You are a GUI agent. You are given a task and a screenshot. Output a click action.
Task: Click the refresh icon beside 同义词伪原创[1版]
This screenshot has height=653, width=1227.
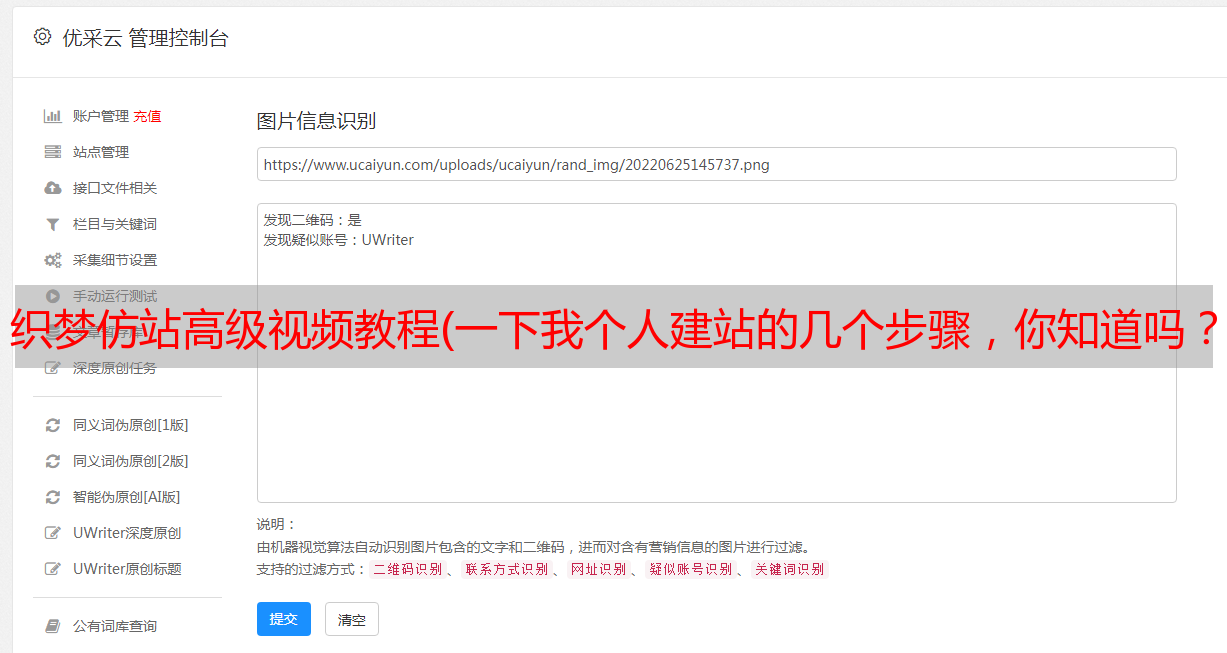pyautogui.click(x=53, y=425)
